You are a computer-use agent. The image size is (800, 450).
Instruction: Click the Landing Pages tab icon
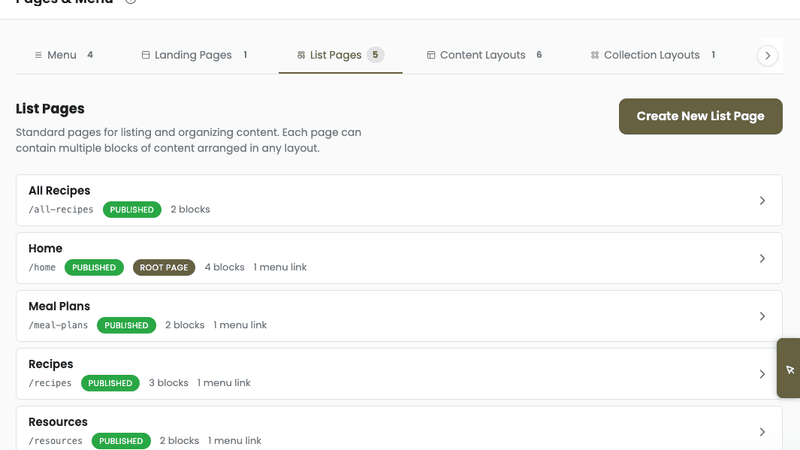click(x=145, y=55)
